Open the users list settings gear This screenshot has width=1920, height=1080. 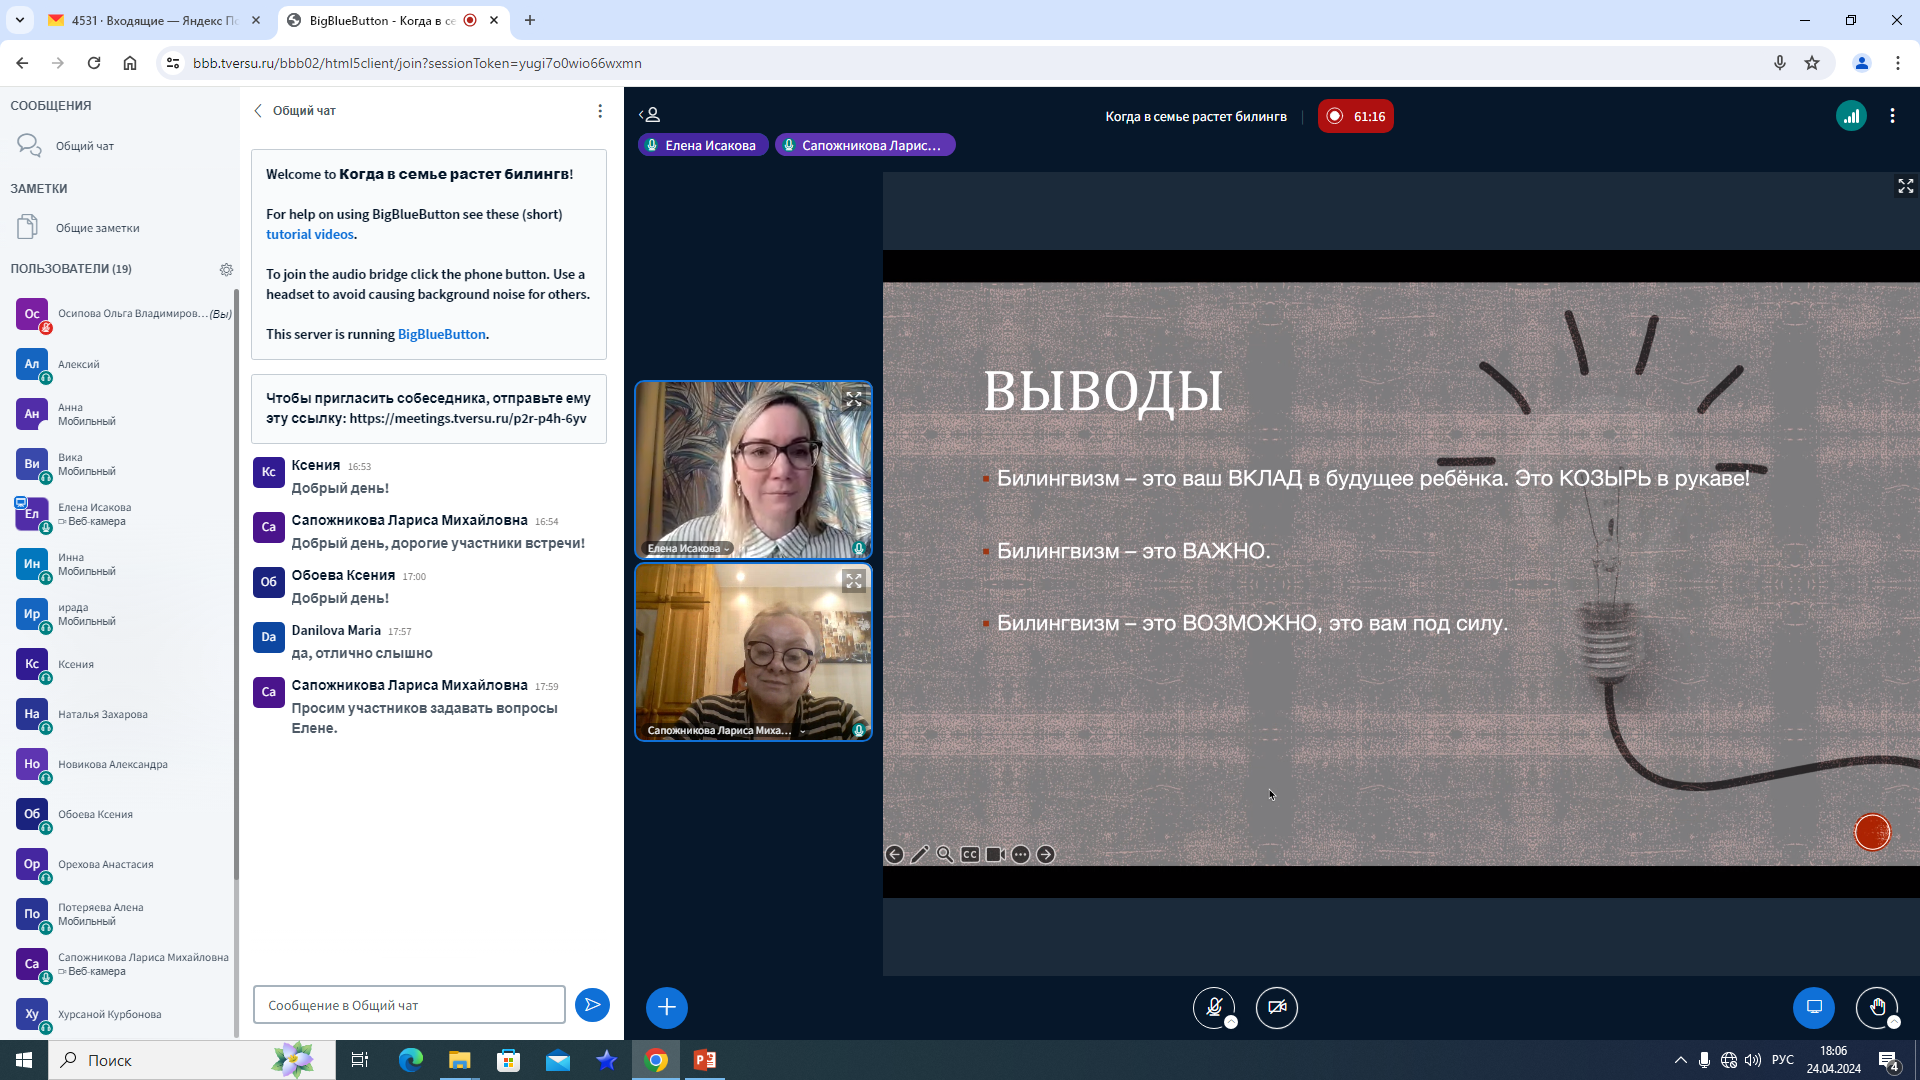(x=226, y=269)
